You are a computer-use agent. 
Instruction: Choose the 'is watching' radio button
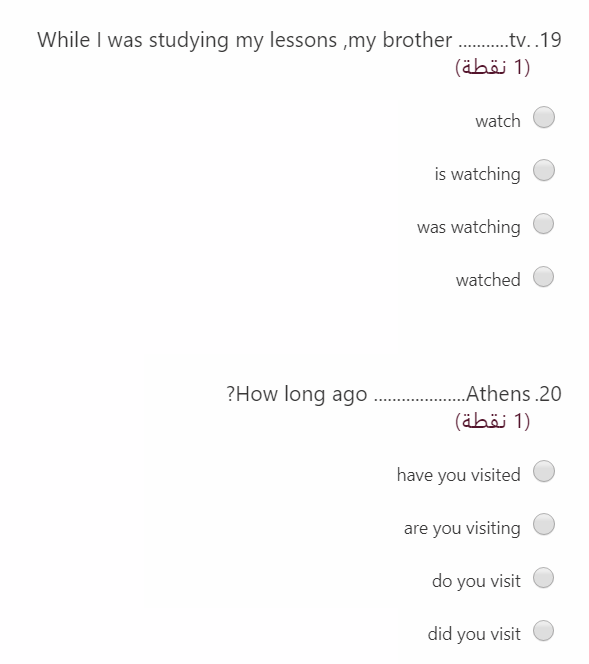[x=544, y=170]
